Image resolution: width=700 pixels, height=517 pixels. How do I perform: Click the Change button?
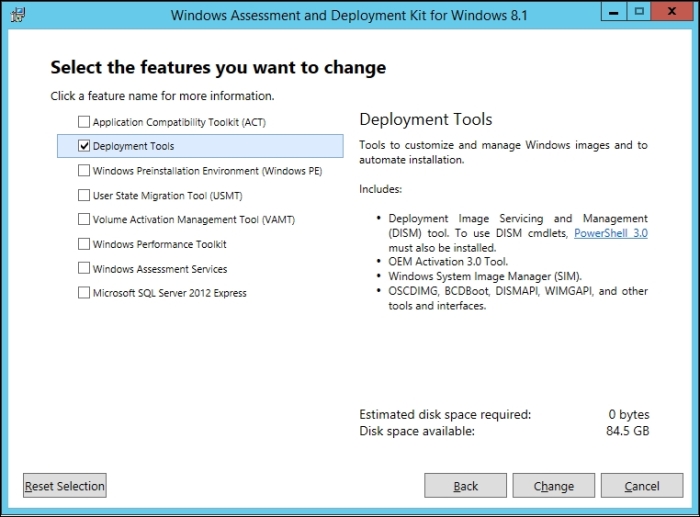[x=554, y=486]
